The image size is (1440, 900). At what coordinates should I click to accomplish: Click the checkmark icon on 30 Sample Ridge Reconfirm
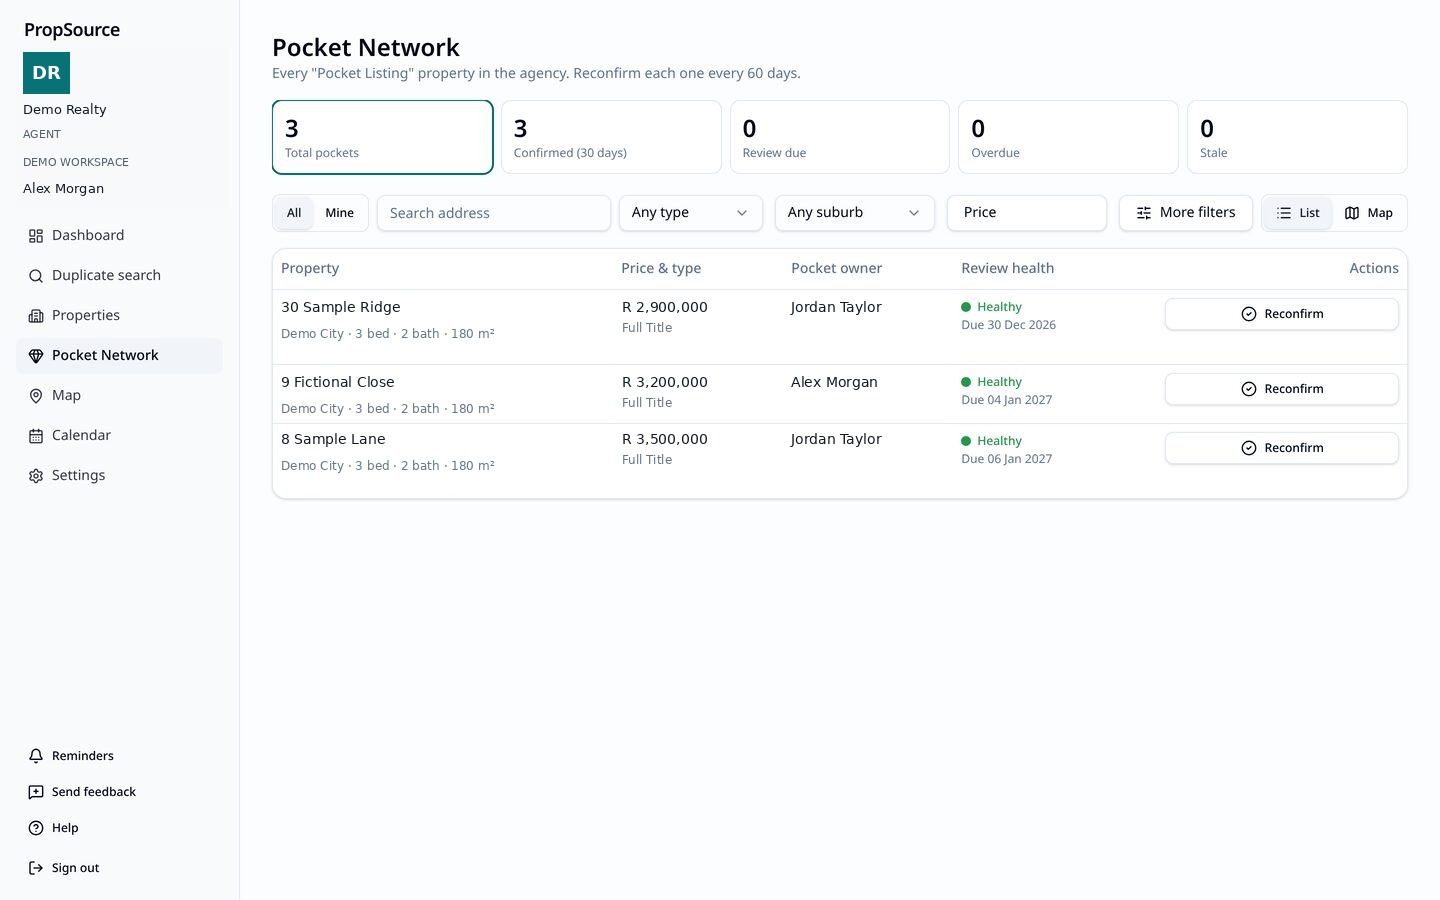click(x=1249, y=314)
